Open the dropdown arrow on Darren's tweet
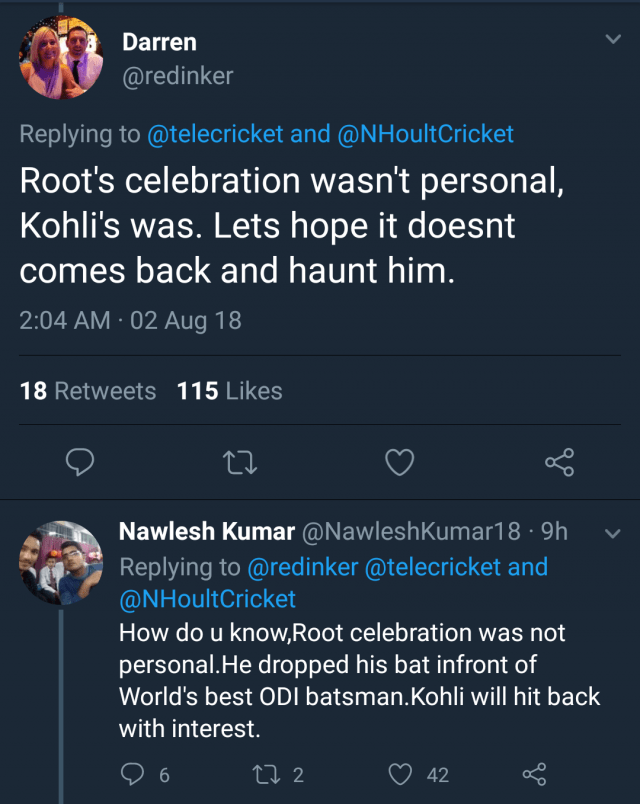Image resolution: width=640 pixels, height=804 pixels. click(x=614, y=39)
